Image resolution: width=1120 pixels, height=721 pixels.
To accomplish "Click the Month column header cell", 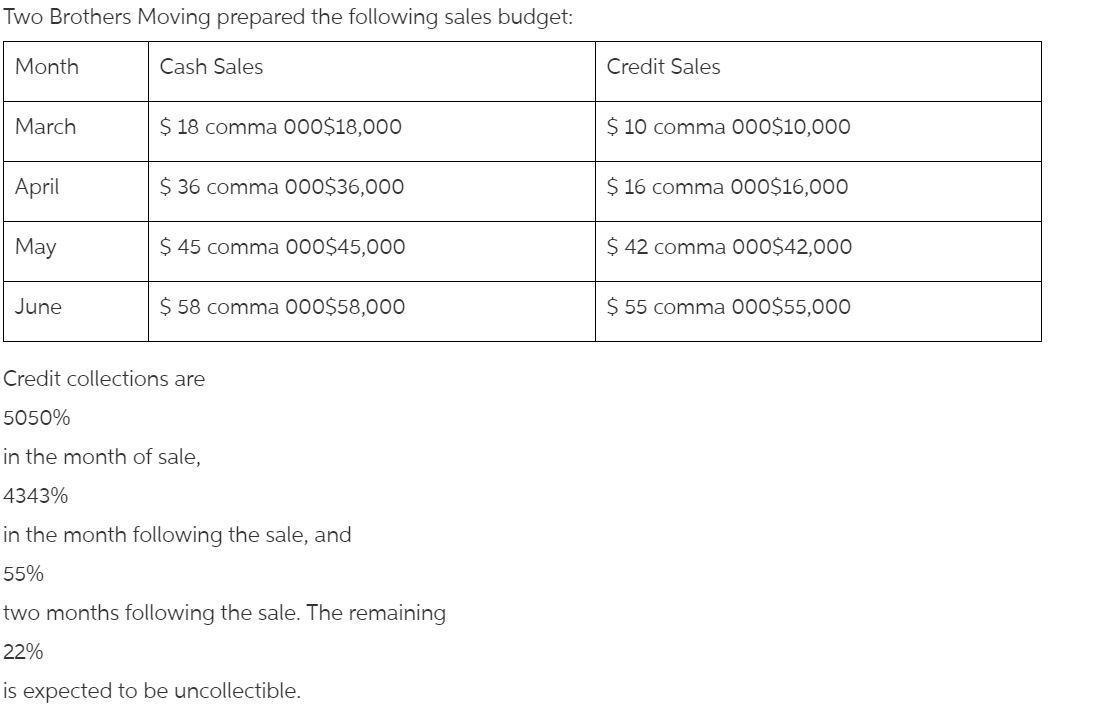I will coord(76,71).
